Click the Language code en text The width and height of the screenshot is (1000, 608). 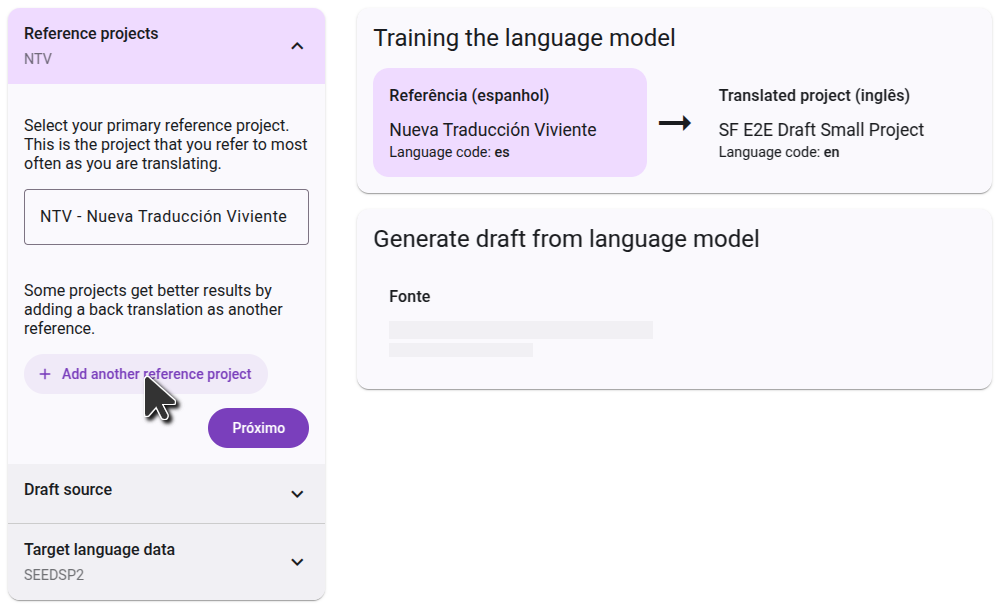(x=778, y=152)
